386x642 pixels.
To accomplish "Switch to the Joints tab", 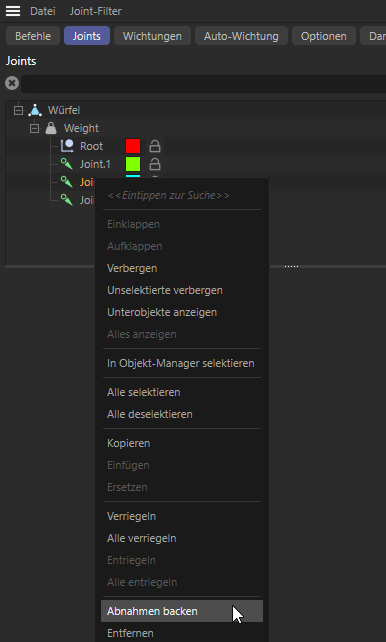I will 87,36.
